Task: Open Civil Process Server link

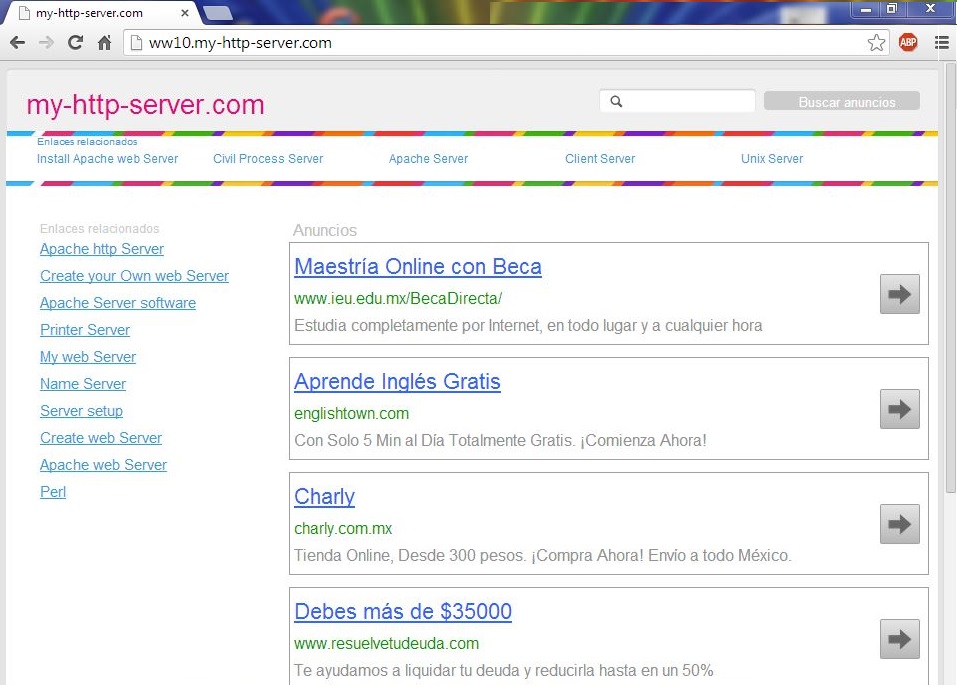Action: (268, 159)
